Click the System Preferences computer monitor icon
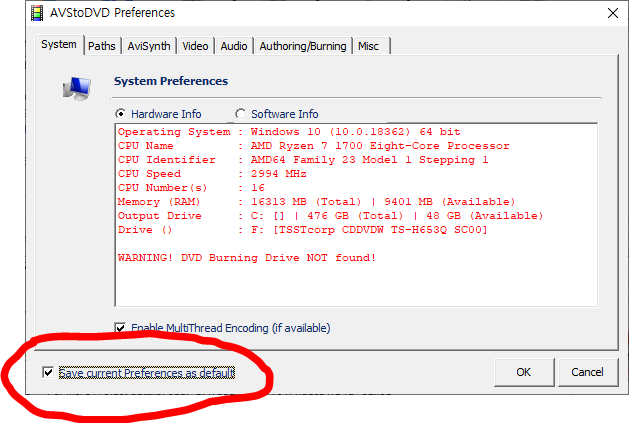629x423 pixels. 77,89
